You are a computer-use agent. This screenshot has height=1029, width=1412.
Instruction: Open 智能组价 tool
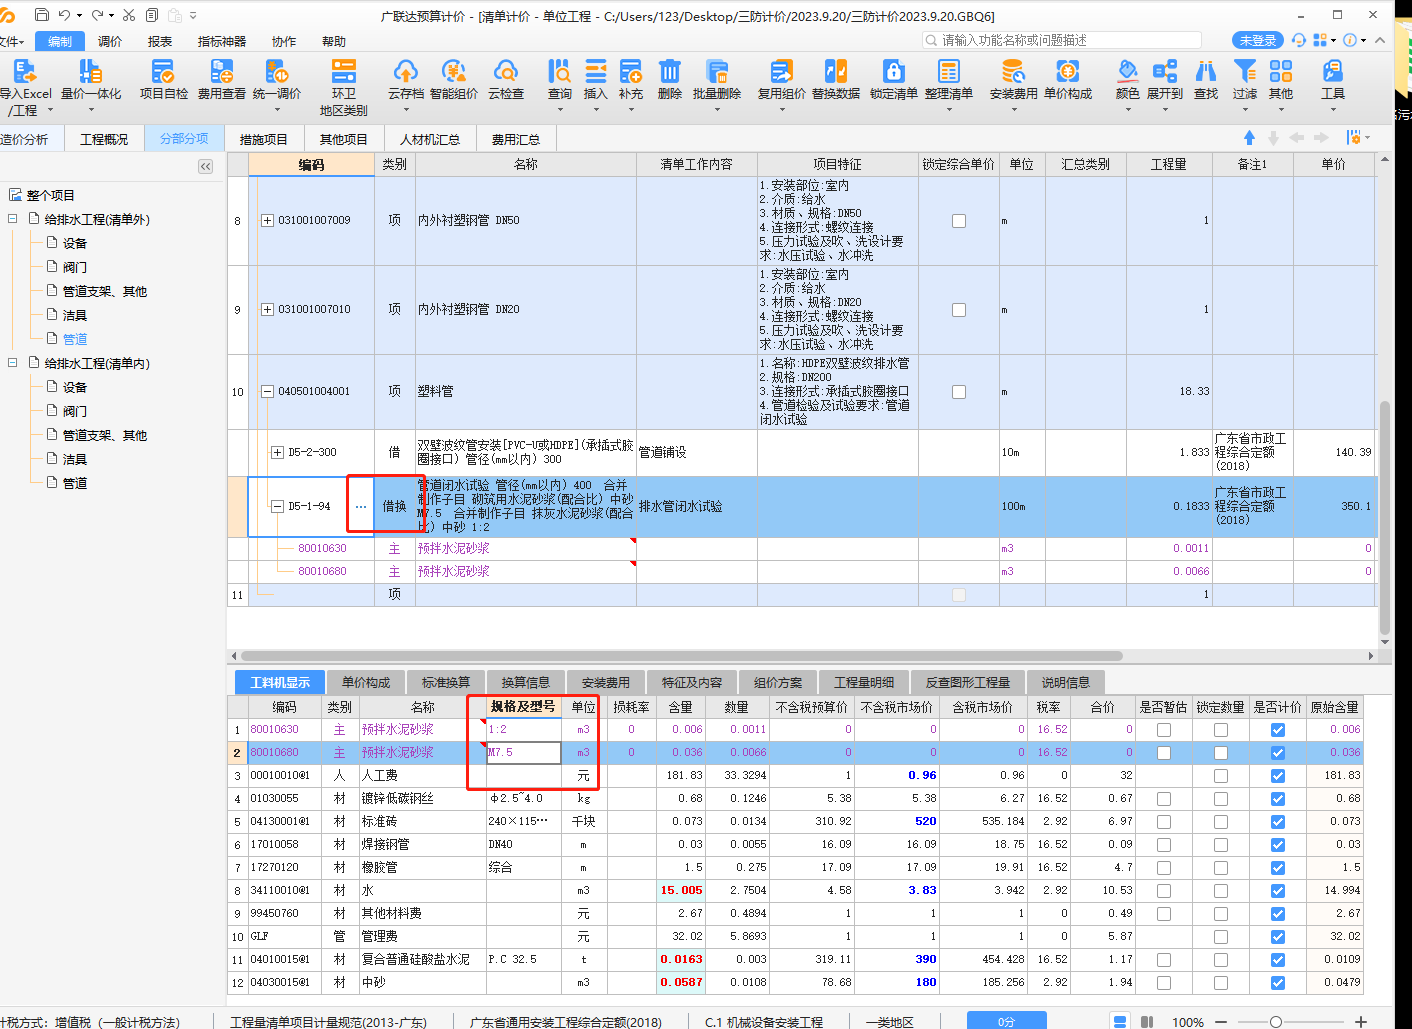[x=454, y=80]
